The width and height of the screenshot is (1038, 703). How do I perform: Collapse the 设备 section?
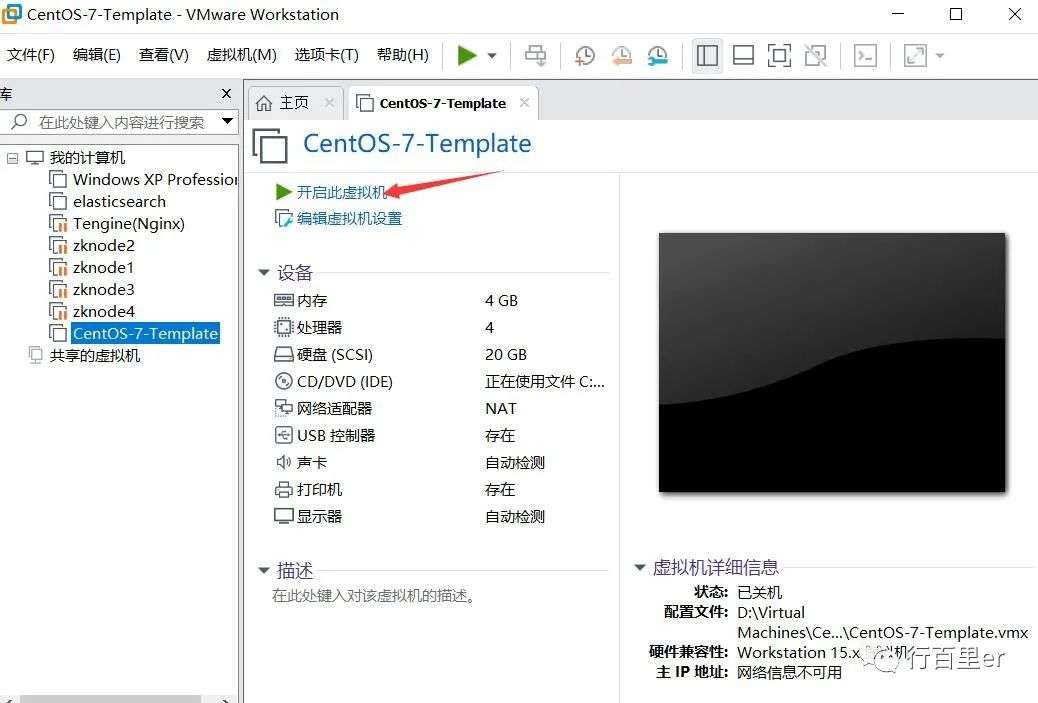click(263, 273)
